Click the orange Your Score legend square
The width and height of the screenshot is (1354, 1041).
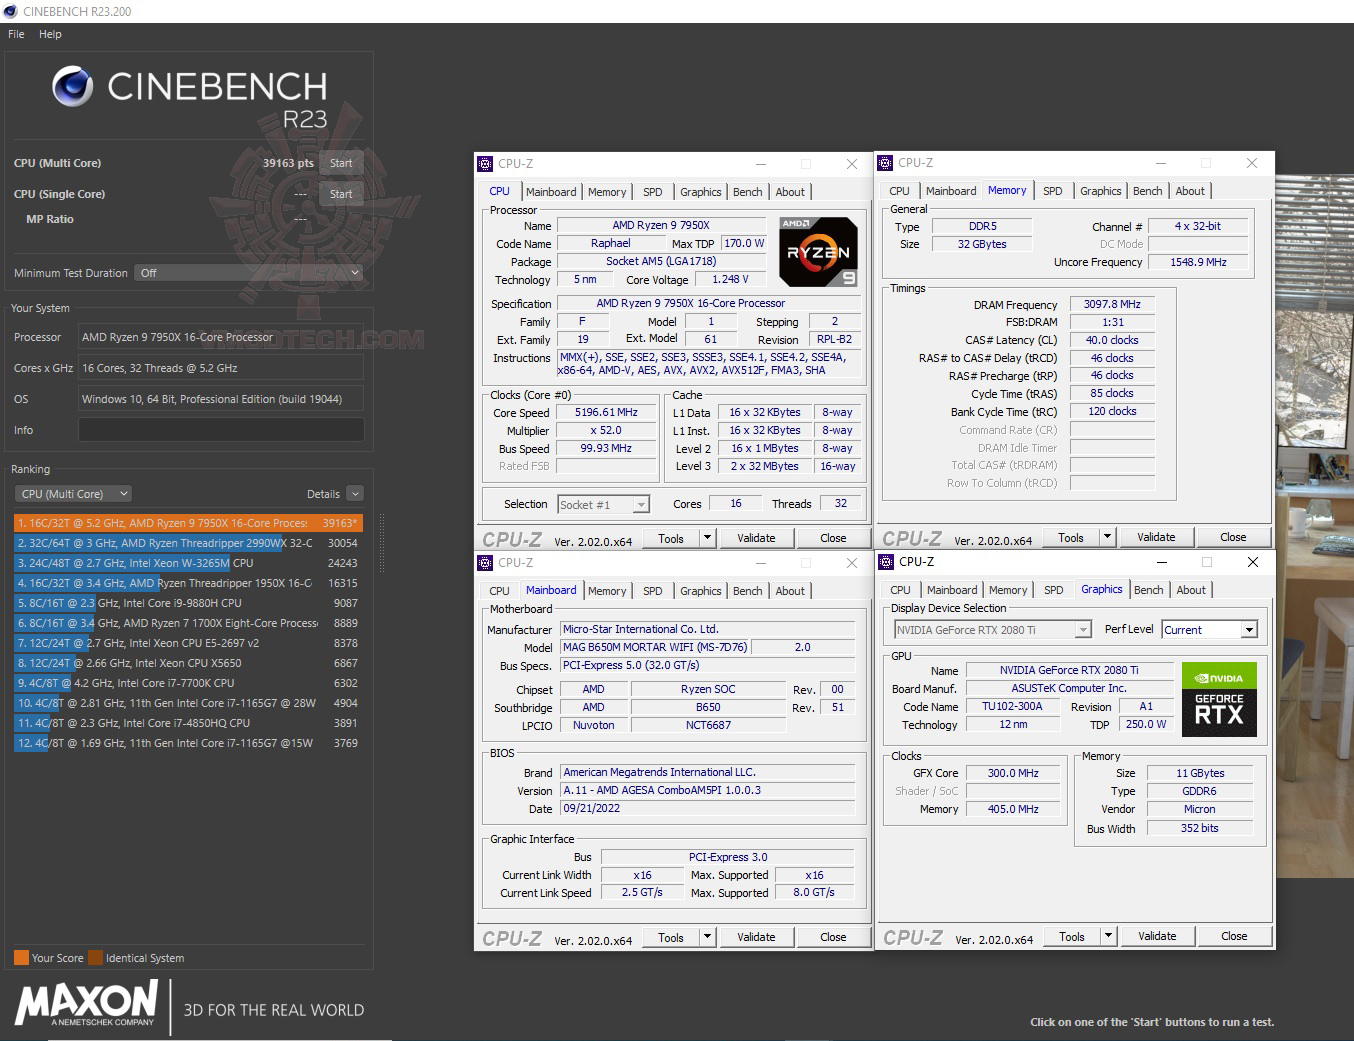coord(20,957)
